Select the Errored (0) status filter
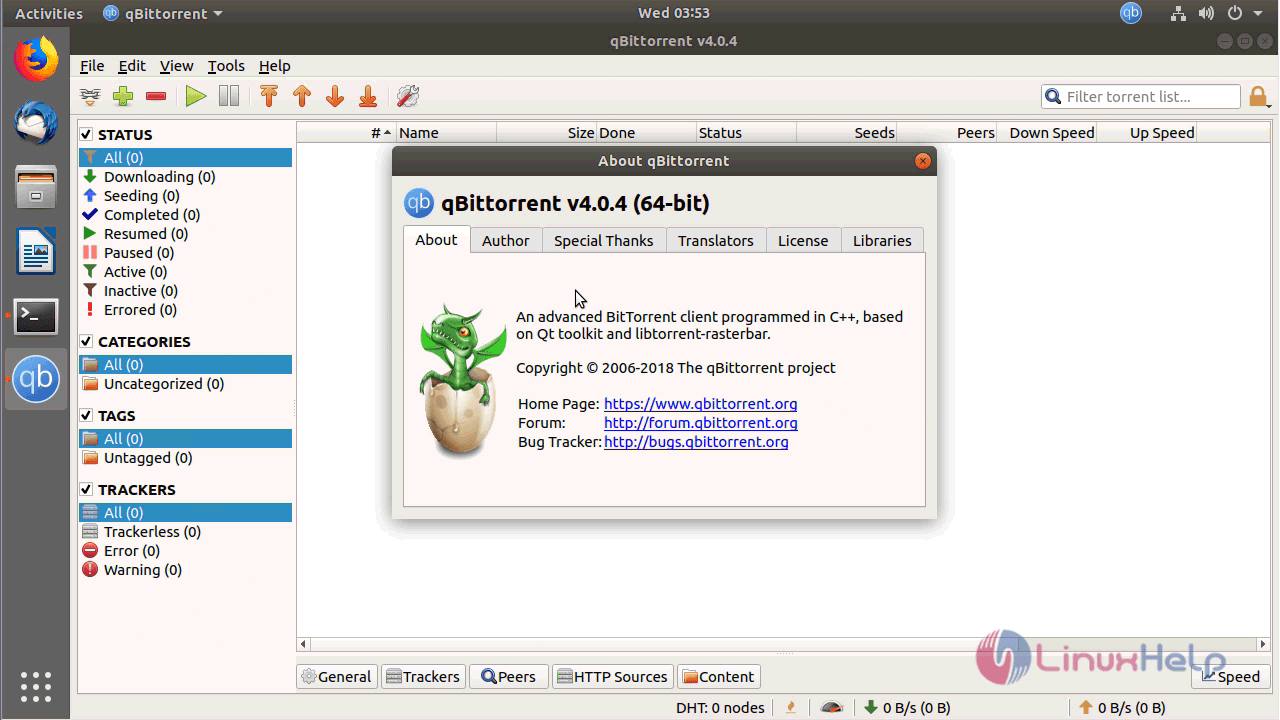1280x720 pixels. click(185, 310)
